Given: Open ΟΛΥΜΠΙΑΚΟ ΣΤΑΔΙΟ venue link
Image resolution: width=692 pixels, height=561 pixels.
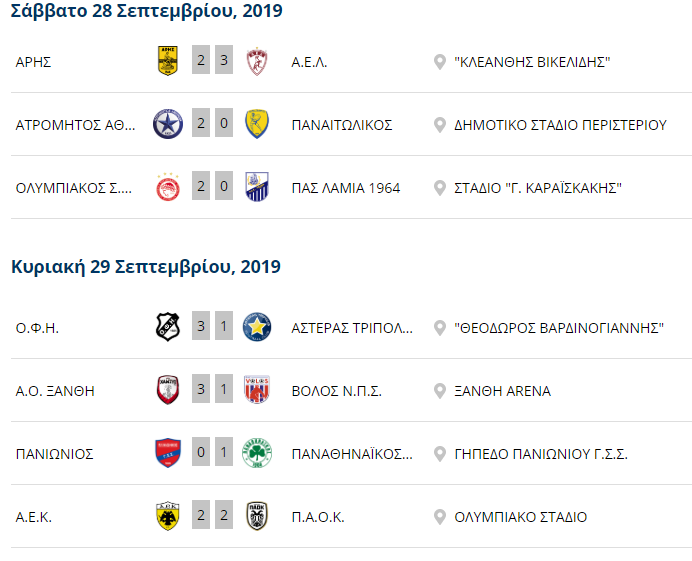Looking at the screenshot, I should [521, 517].
